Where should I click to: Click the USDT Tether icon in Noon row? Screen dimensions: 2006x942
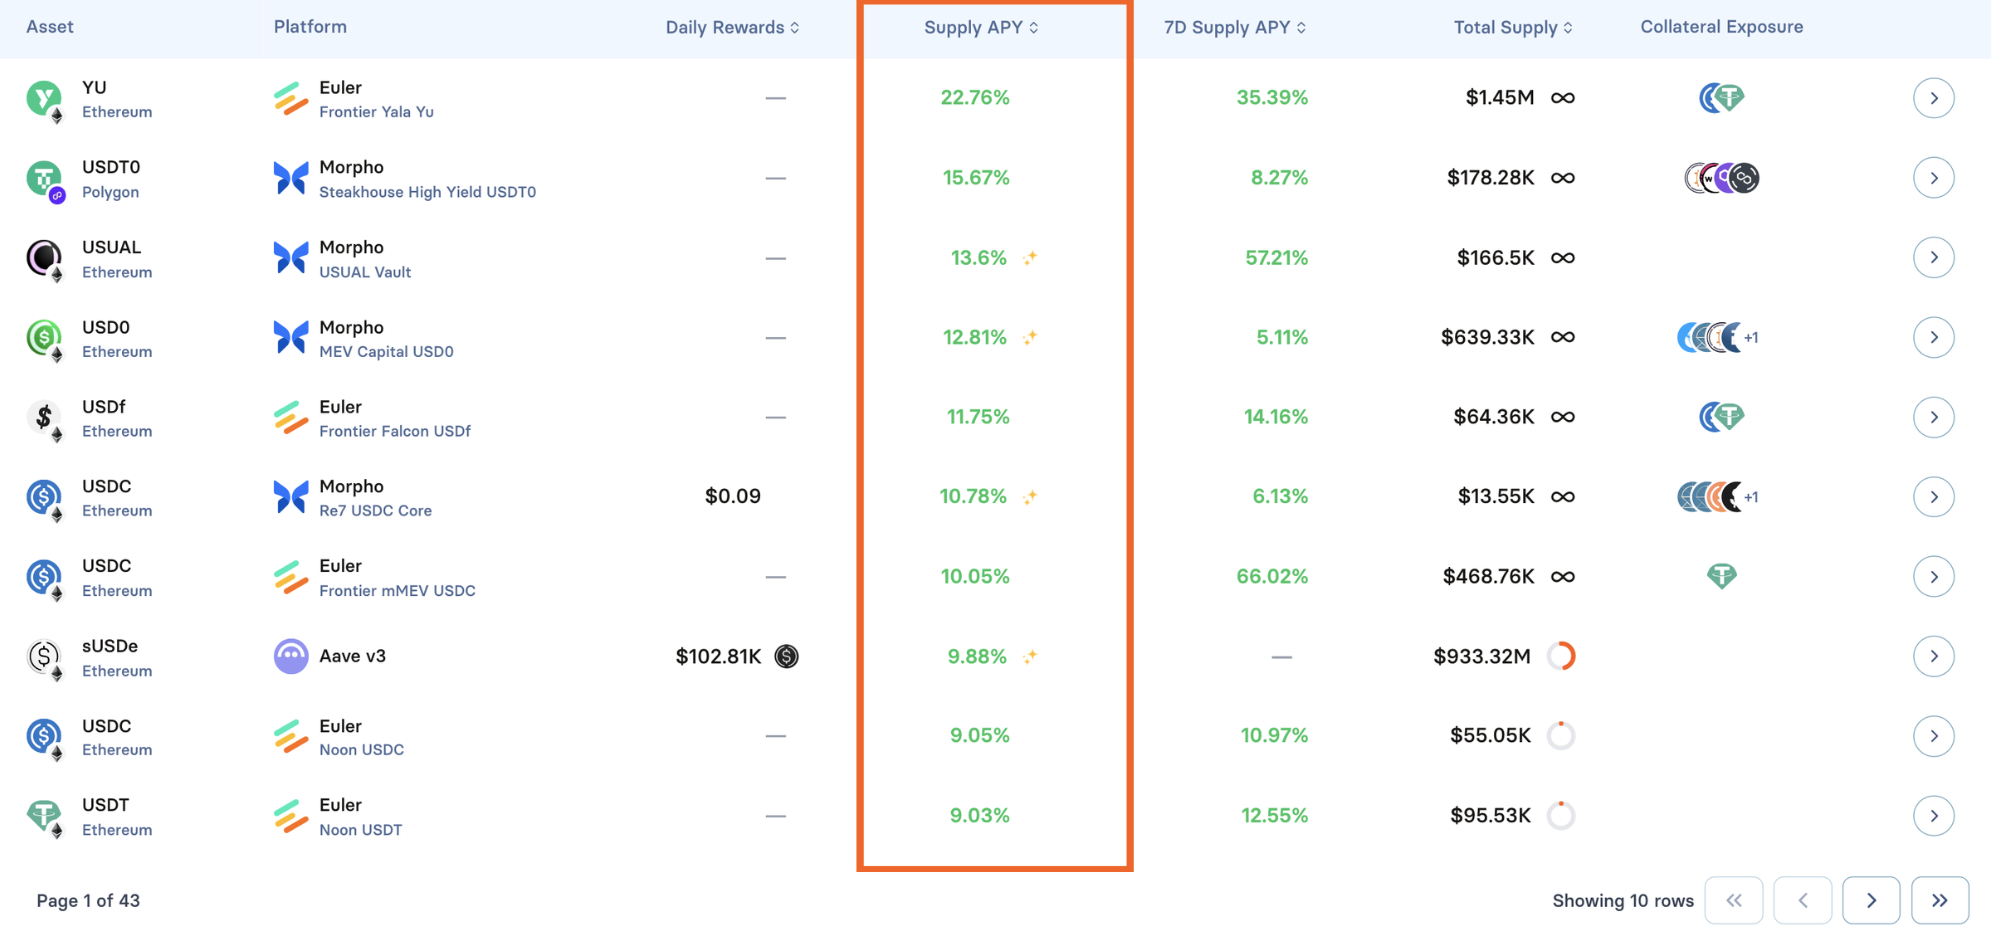pos(43,816)
